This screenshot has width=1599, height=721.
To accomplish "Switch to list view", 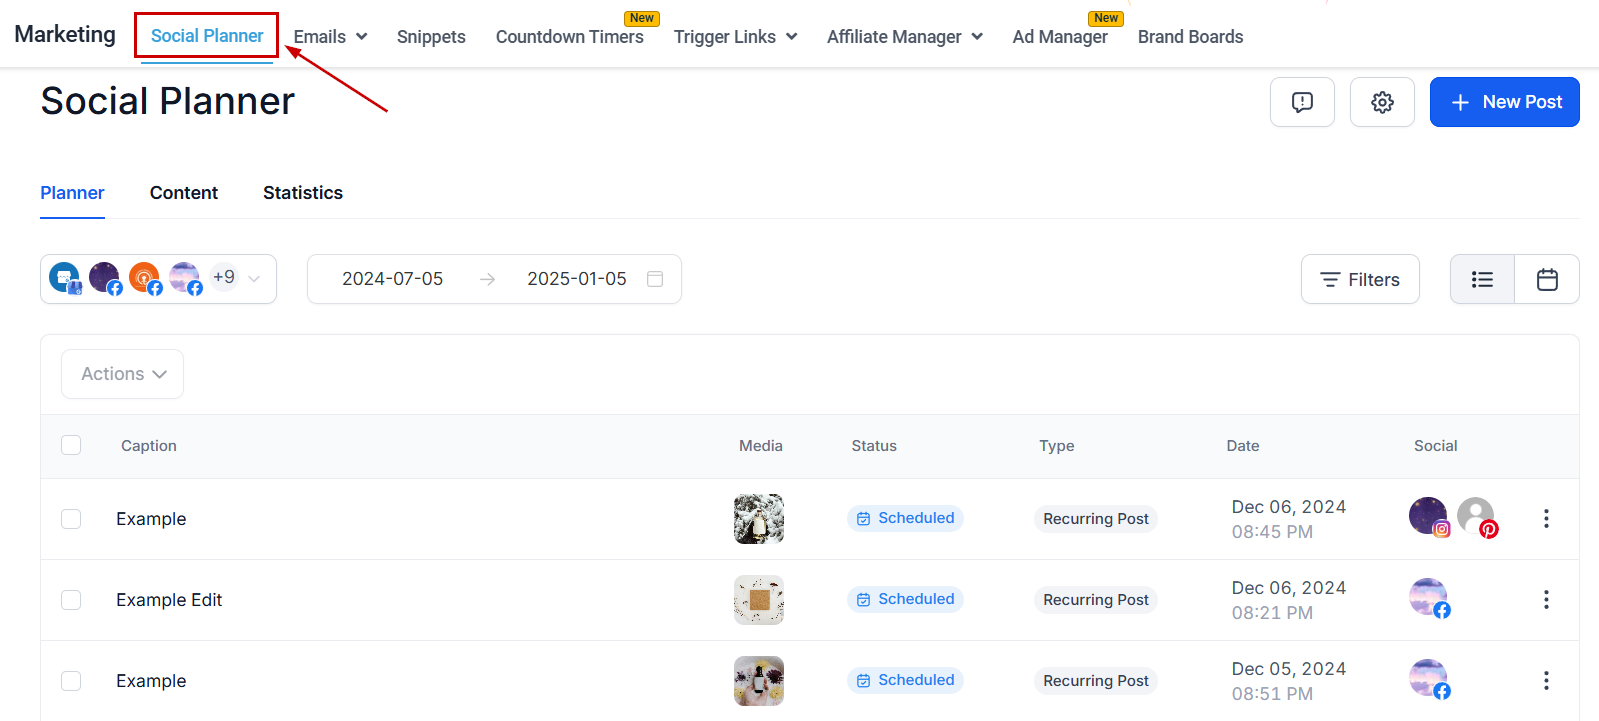I will click(x=1482, y=280).
